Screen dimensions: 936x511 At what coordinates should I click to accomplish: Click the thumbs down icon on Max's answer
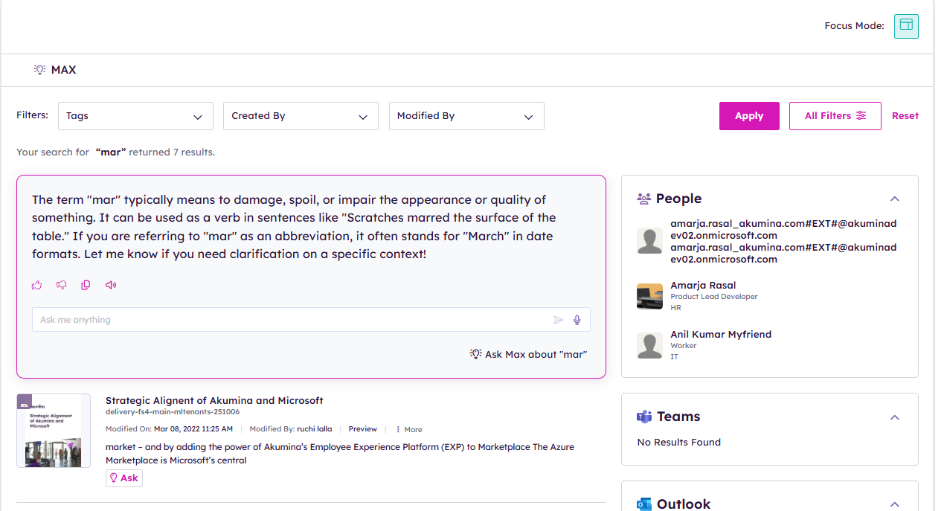pyautogui.click(x=61, y=285)
